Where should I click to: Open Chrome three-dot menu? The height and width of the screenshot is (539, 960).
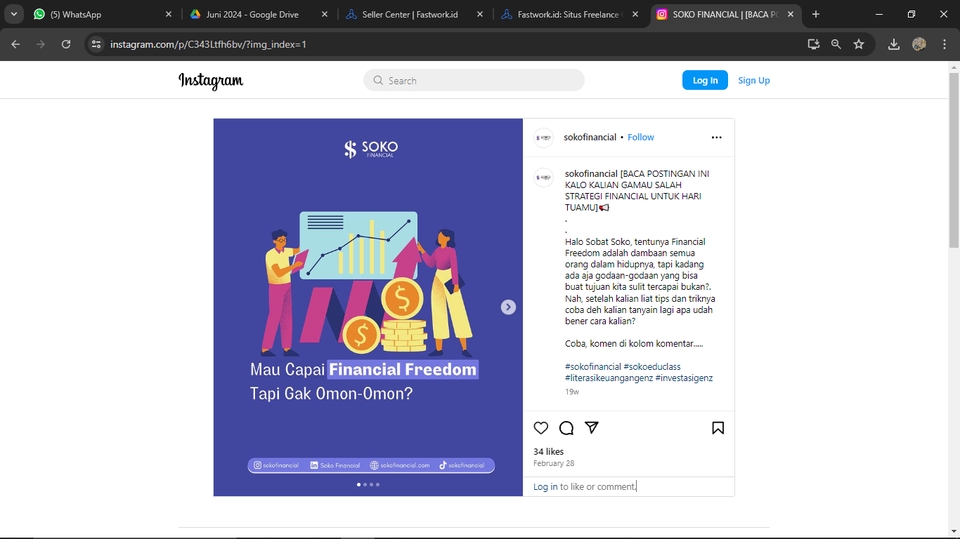(944, 44)
